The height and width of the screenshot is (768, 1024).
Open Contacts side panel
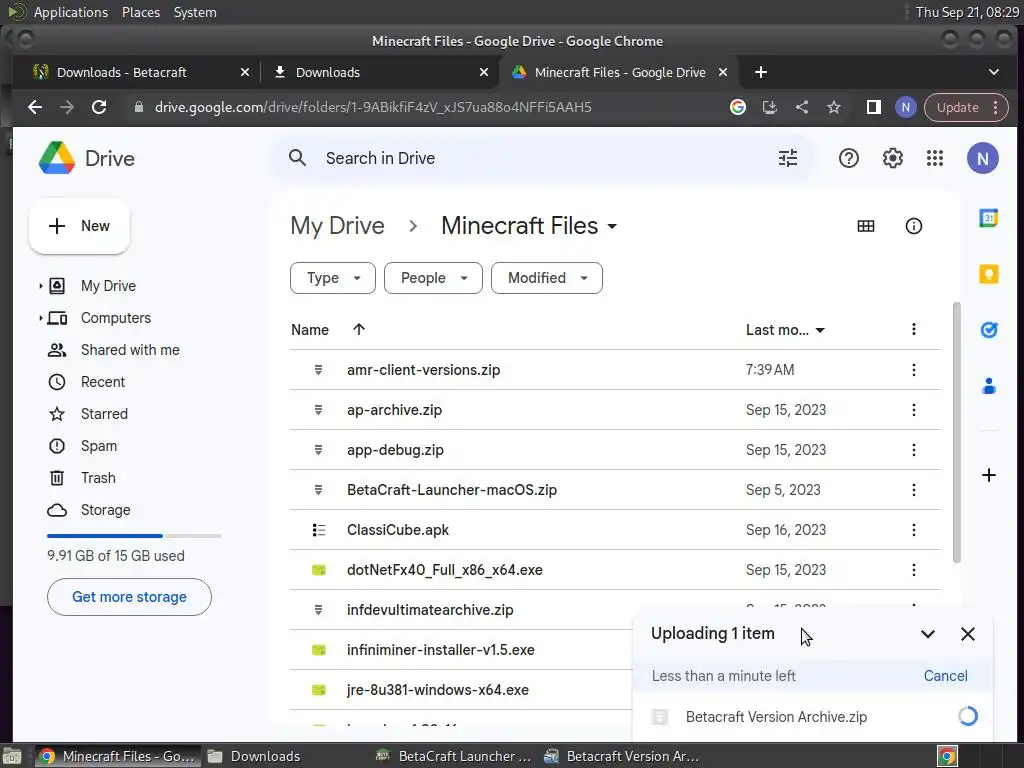pos(988,386)
